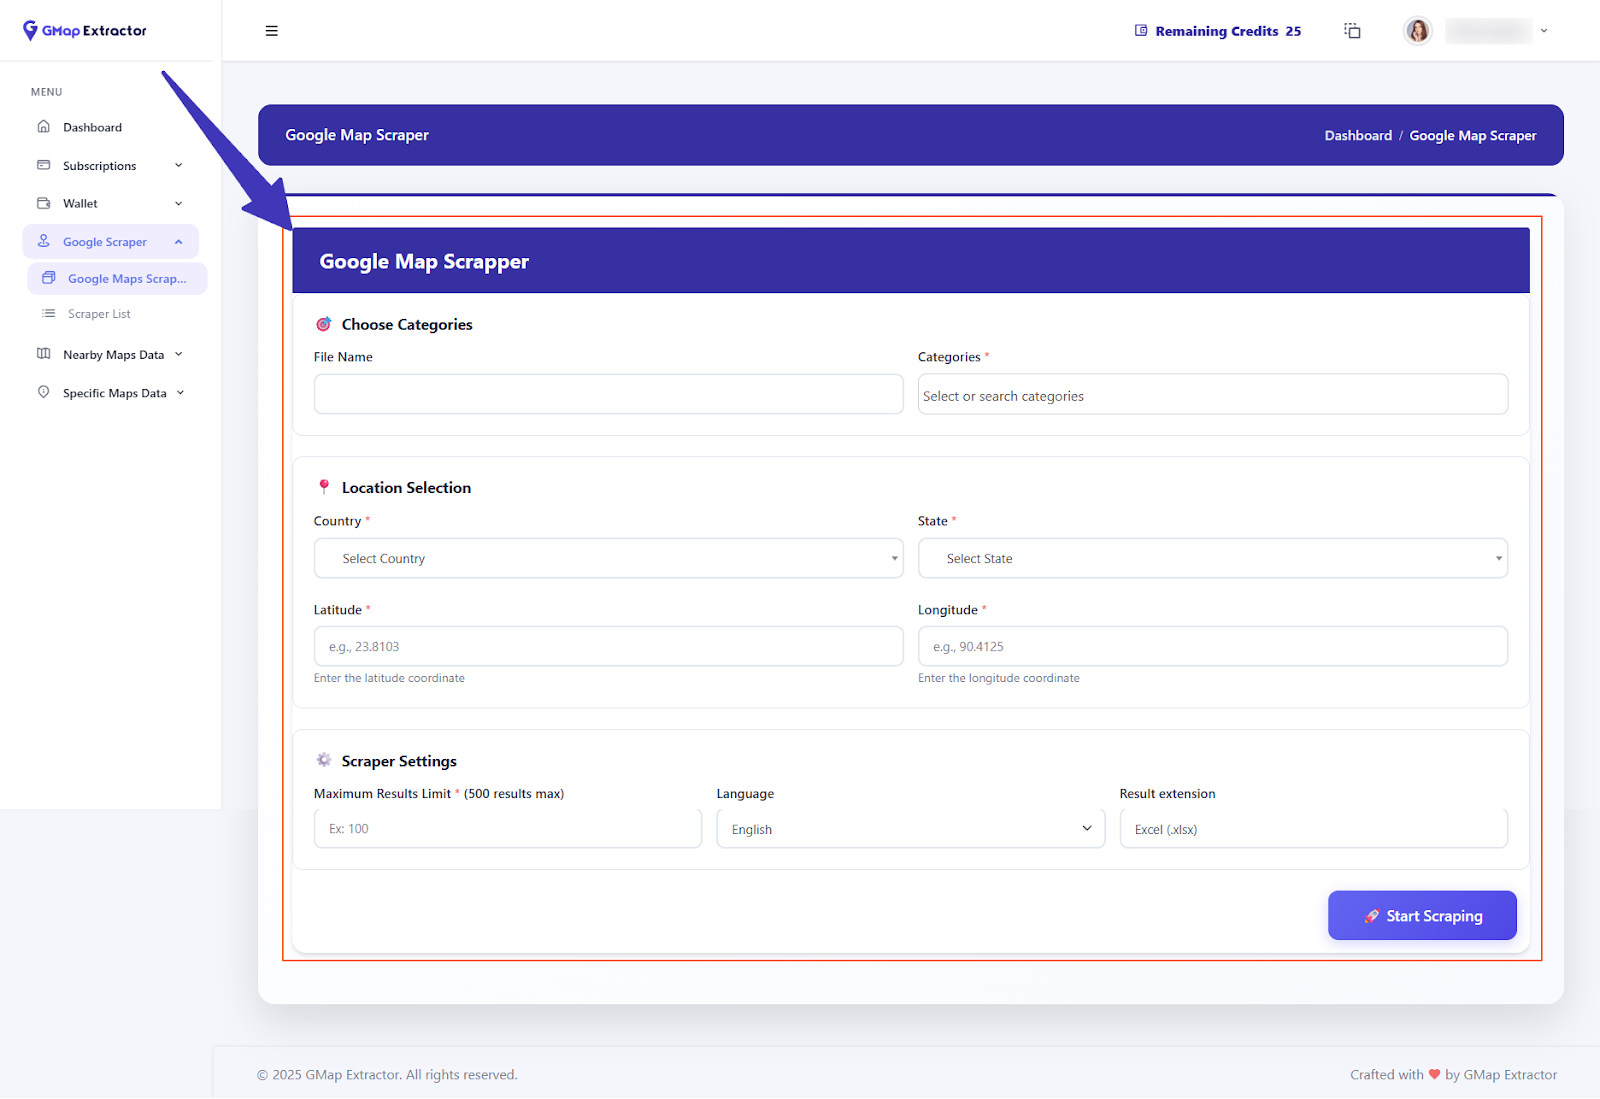Click the copy icon near Remaining Credits

(1352, 30)
